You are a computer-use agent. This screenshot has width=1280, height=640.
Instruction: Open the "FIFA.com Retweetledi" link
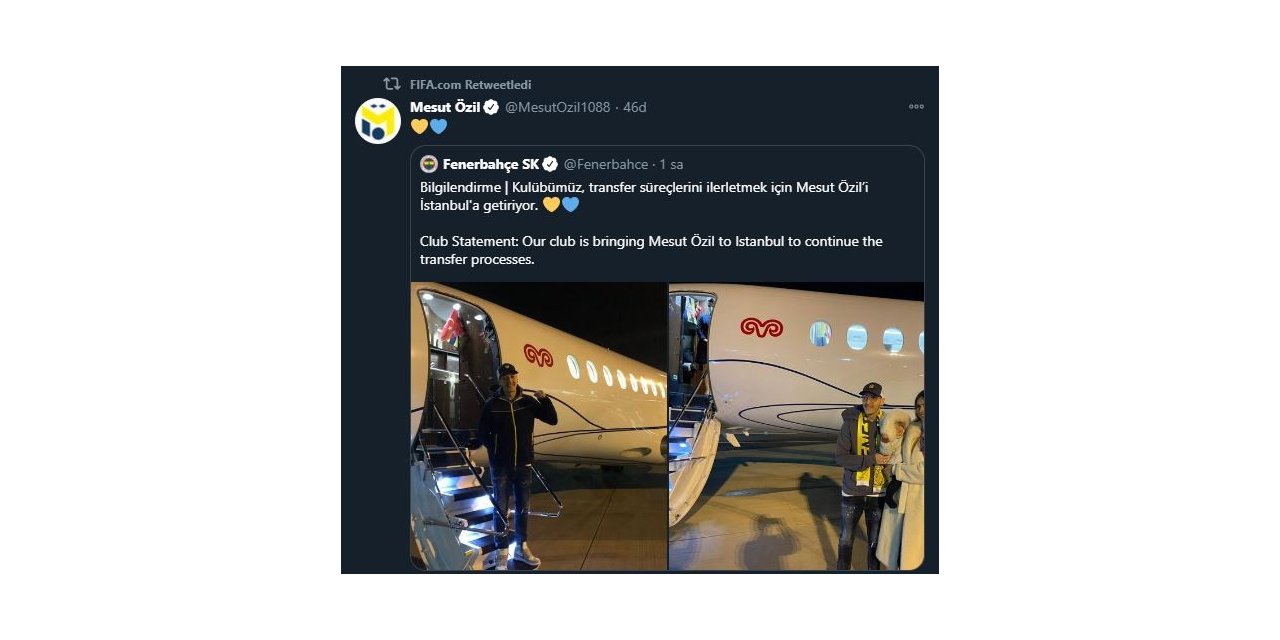(x=470, y=85)
